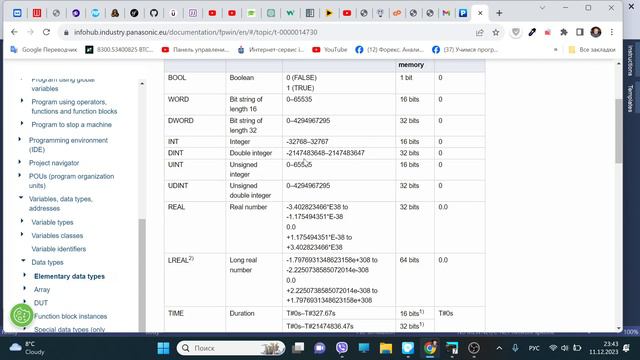This screenshot has width=640, height=360.
Task: Reload the page with the refresh icon
Action: tap(46, 32)
